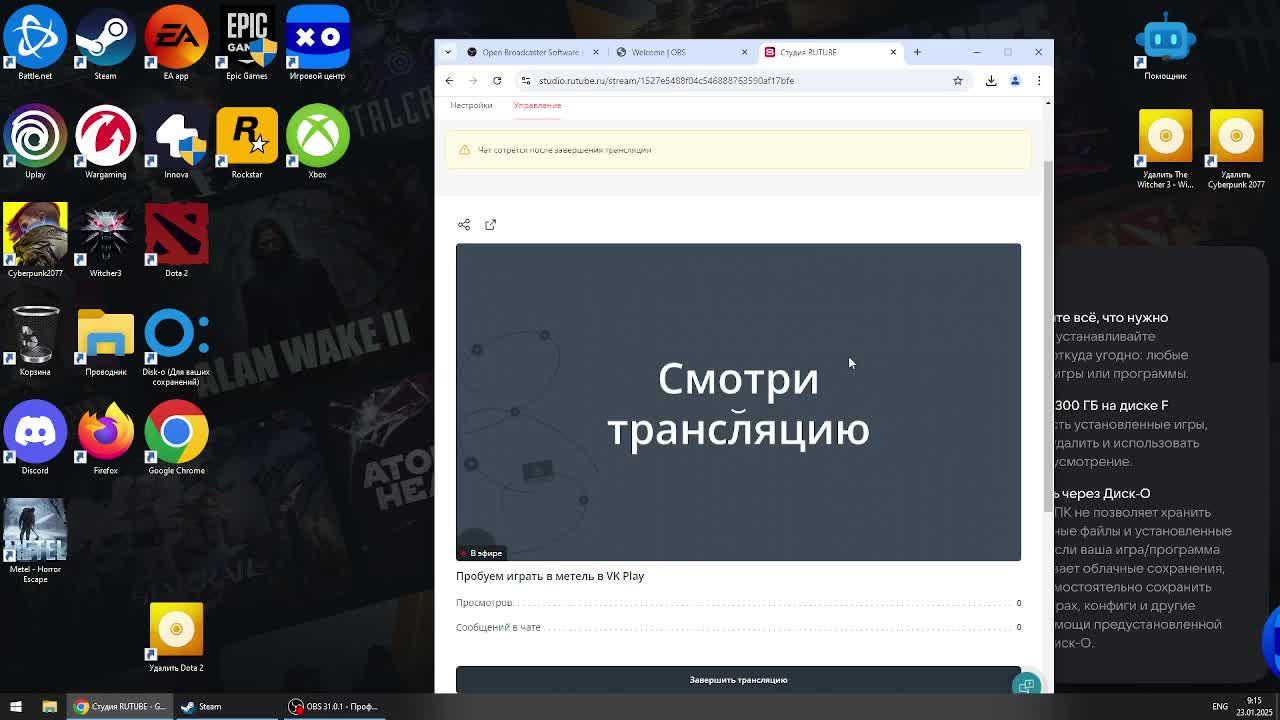Click the Завершить трансляцию button
The width and height of the screenshot is (1280, 720).
click(x=738, y=680)
